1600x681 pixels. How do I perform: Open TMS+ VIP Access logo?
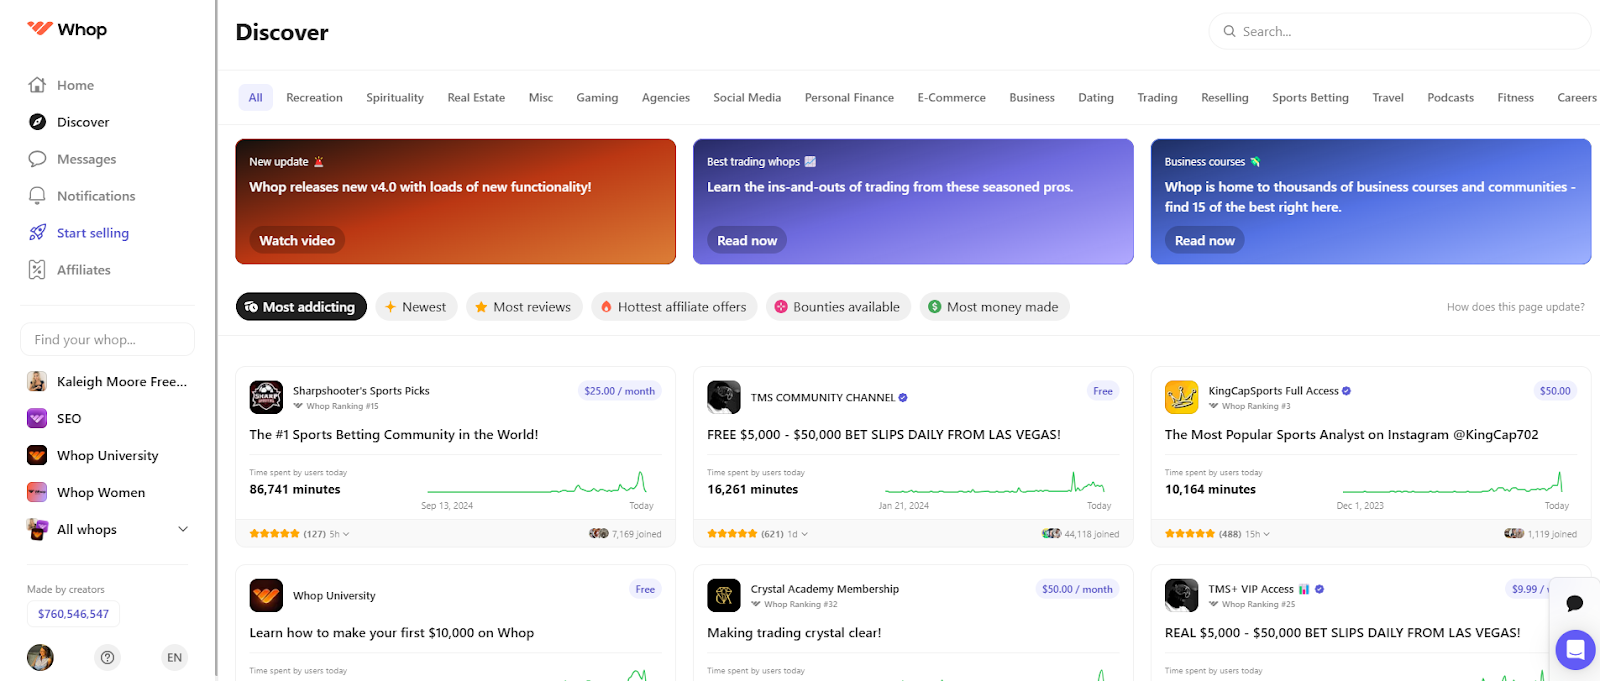tap(1182, 595)
